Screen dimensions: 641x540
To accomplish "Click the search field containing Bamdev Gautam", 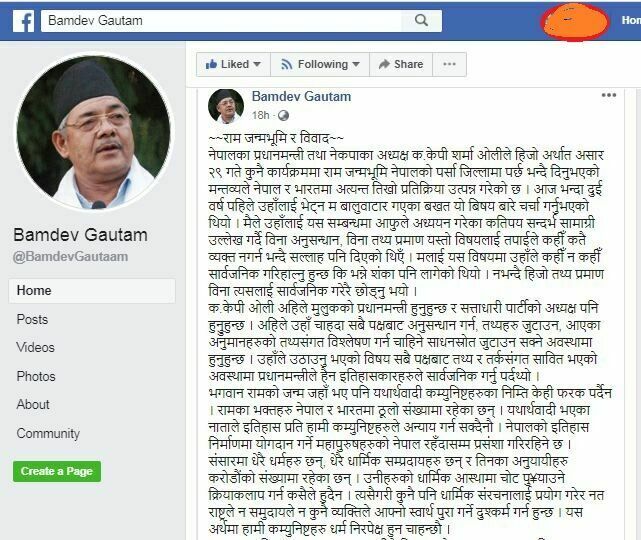I will (221, 20).
